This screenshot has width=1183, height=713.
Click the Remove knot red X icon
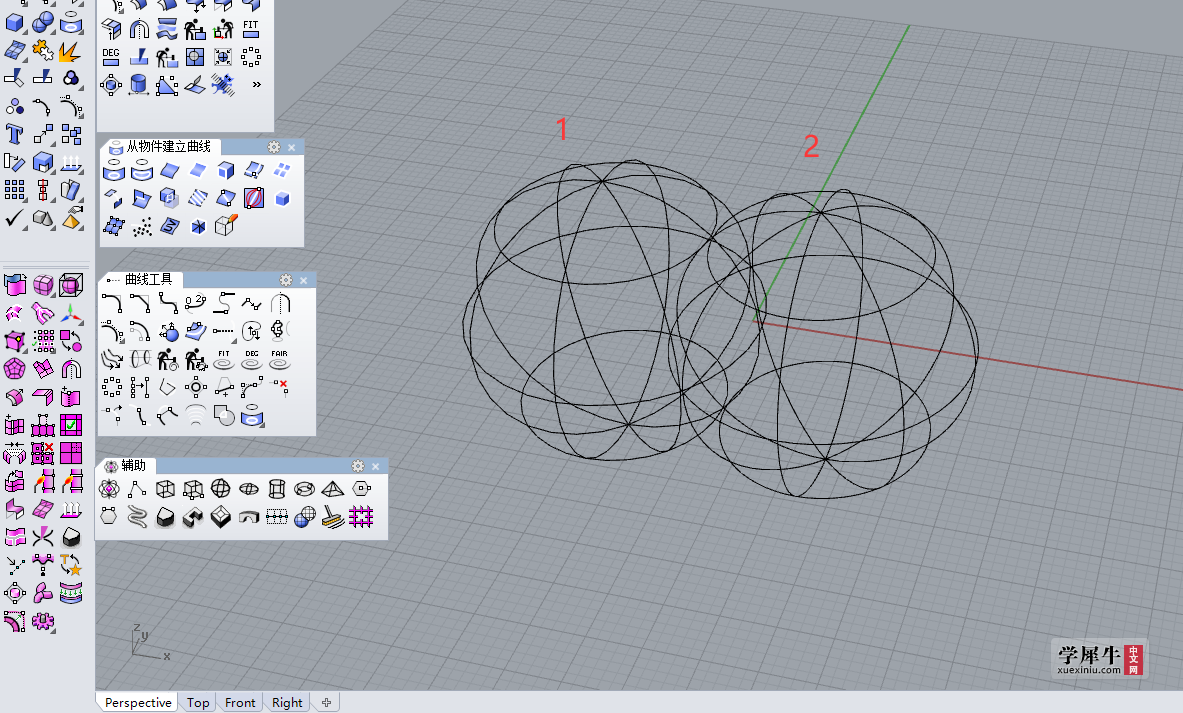coord(280,387)
